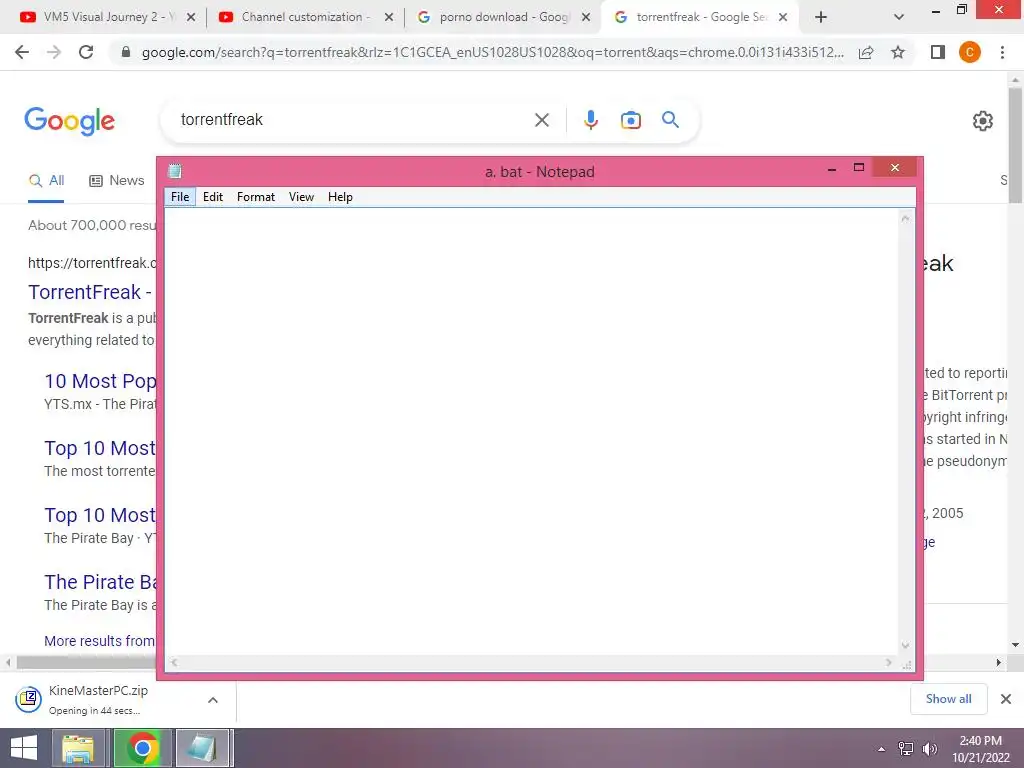1024x768 pixels.
Task: Select the All search tab
Action: (x=46, y=180)
